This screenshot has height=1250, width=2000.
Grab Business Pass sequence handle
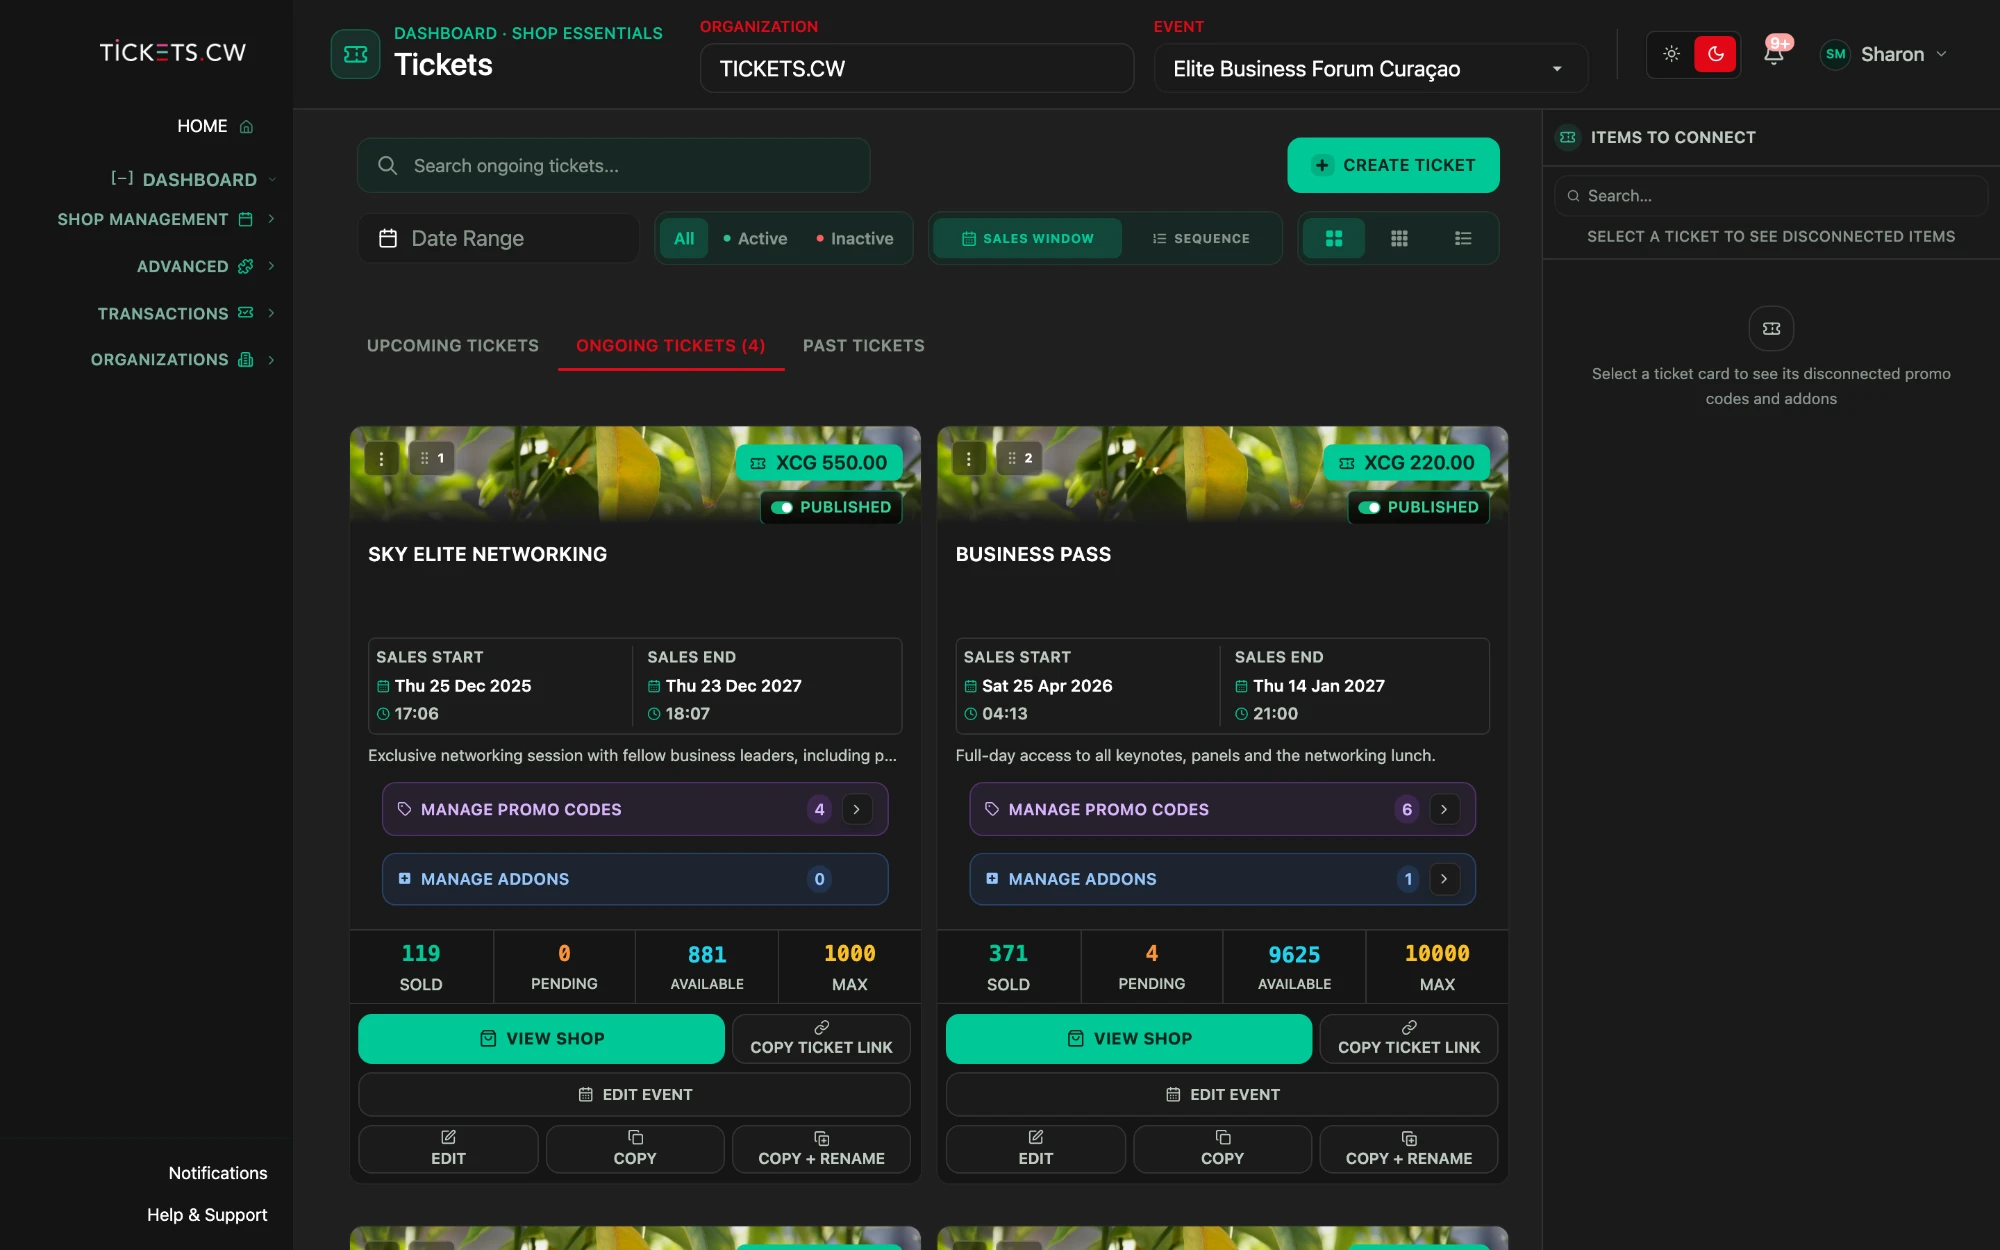point(1019,458)
